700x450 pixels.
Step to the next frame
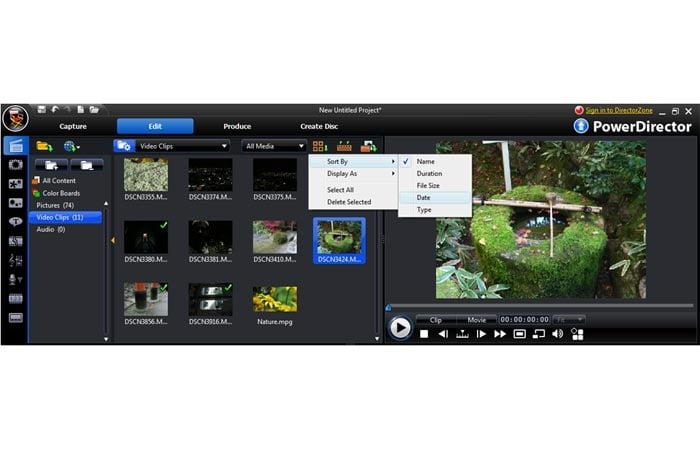(481, 334)
